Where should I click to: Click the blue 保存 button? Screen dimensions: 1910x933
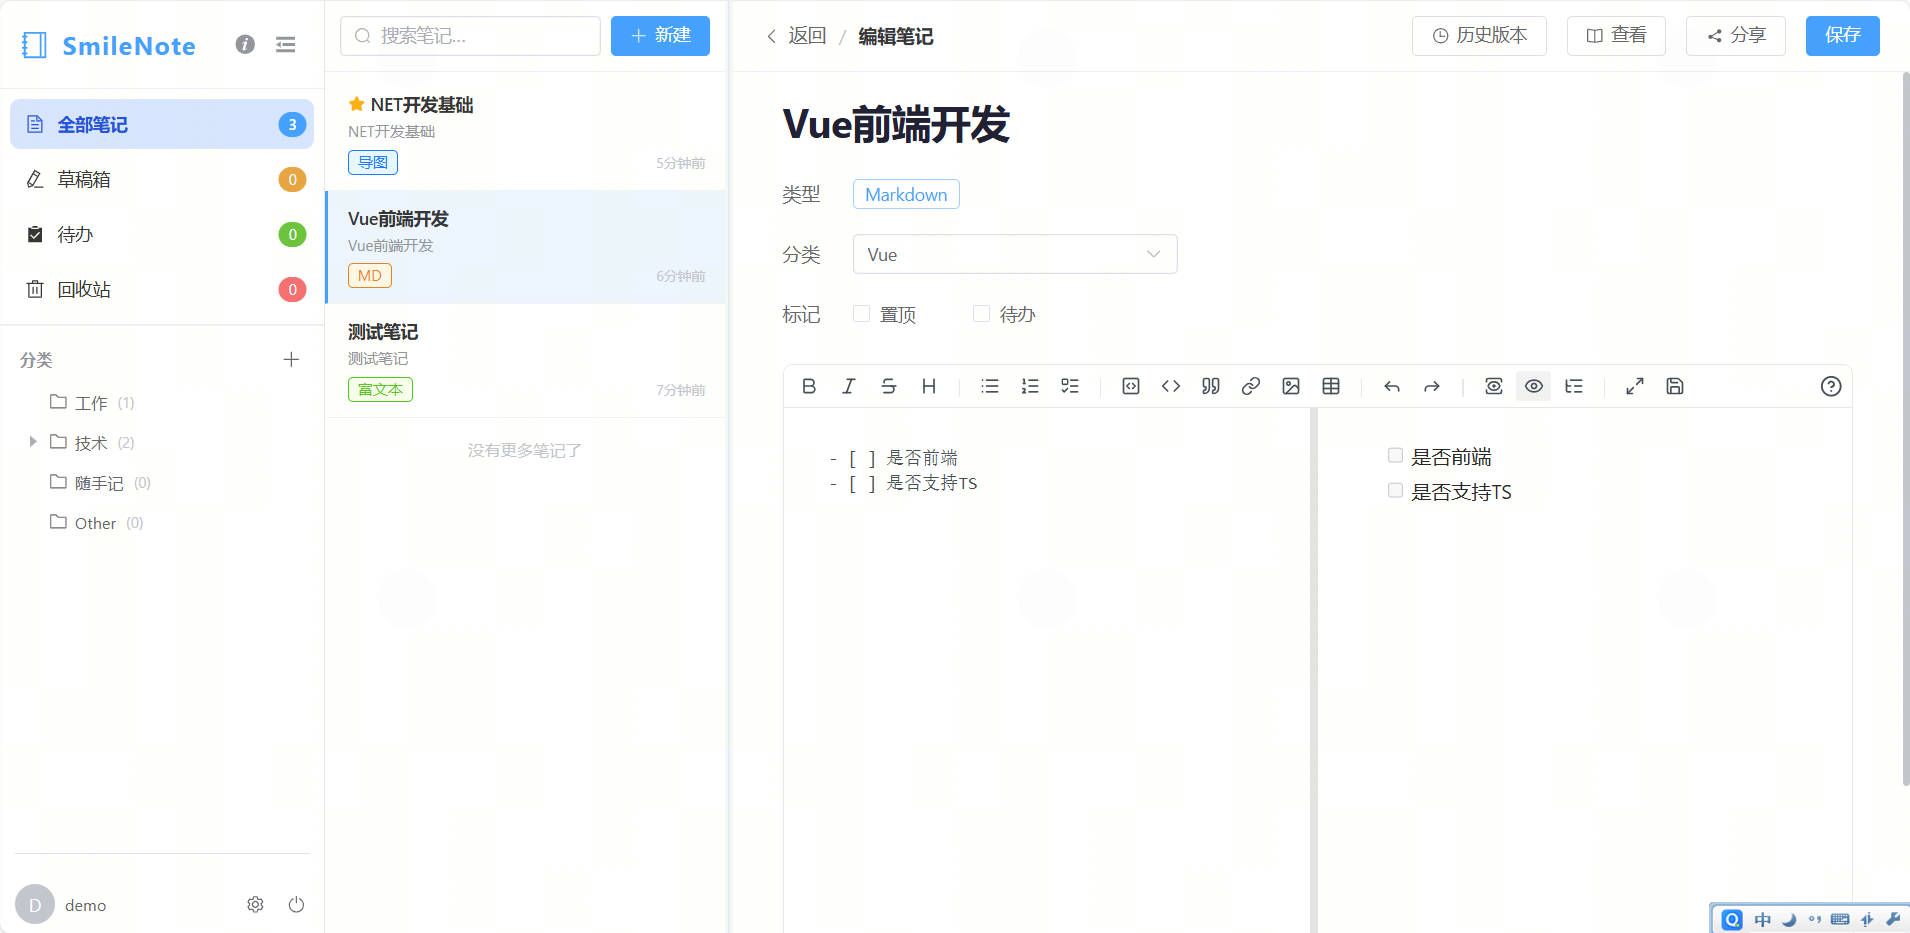pyautogui.click(x=1842, y=36)
